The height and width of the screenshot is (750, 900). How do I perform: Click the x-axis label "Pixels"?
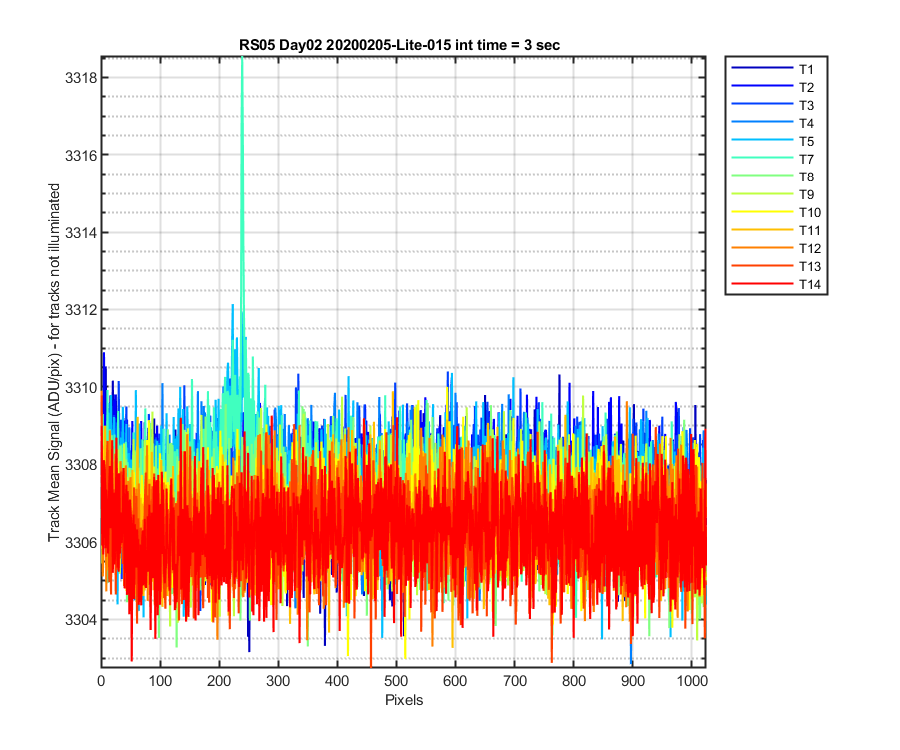click(x=404, y=700)
